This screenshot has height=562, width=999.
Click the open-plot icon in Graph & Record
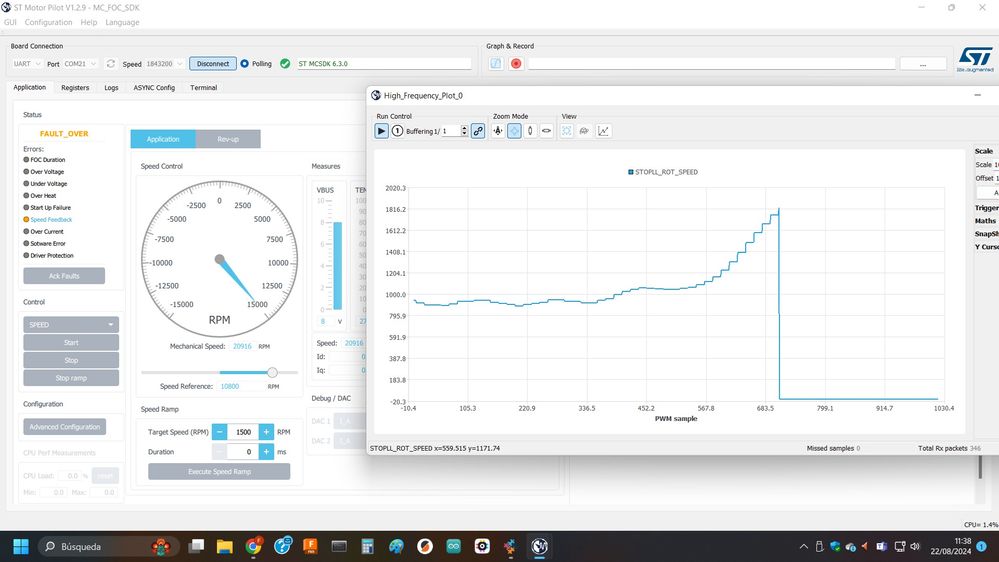click(496, 64)
